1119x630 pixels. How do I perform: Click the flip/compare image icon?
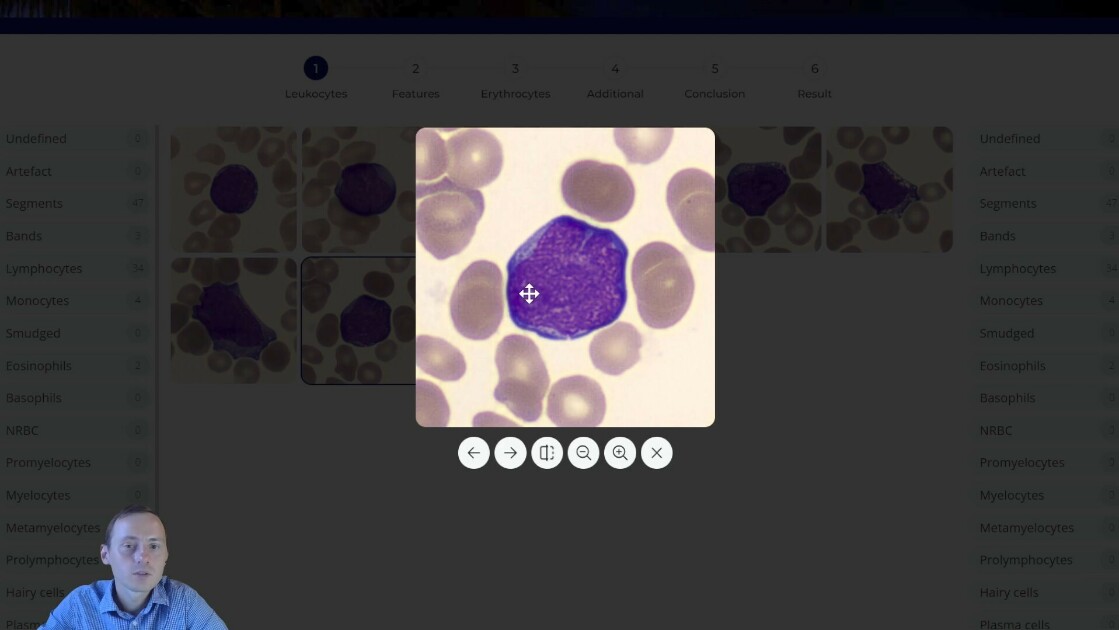coord(547,453)
